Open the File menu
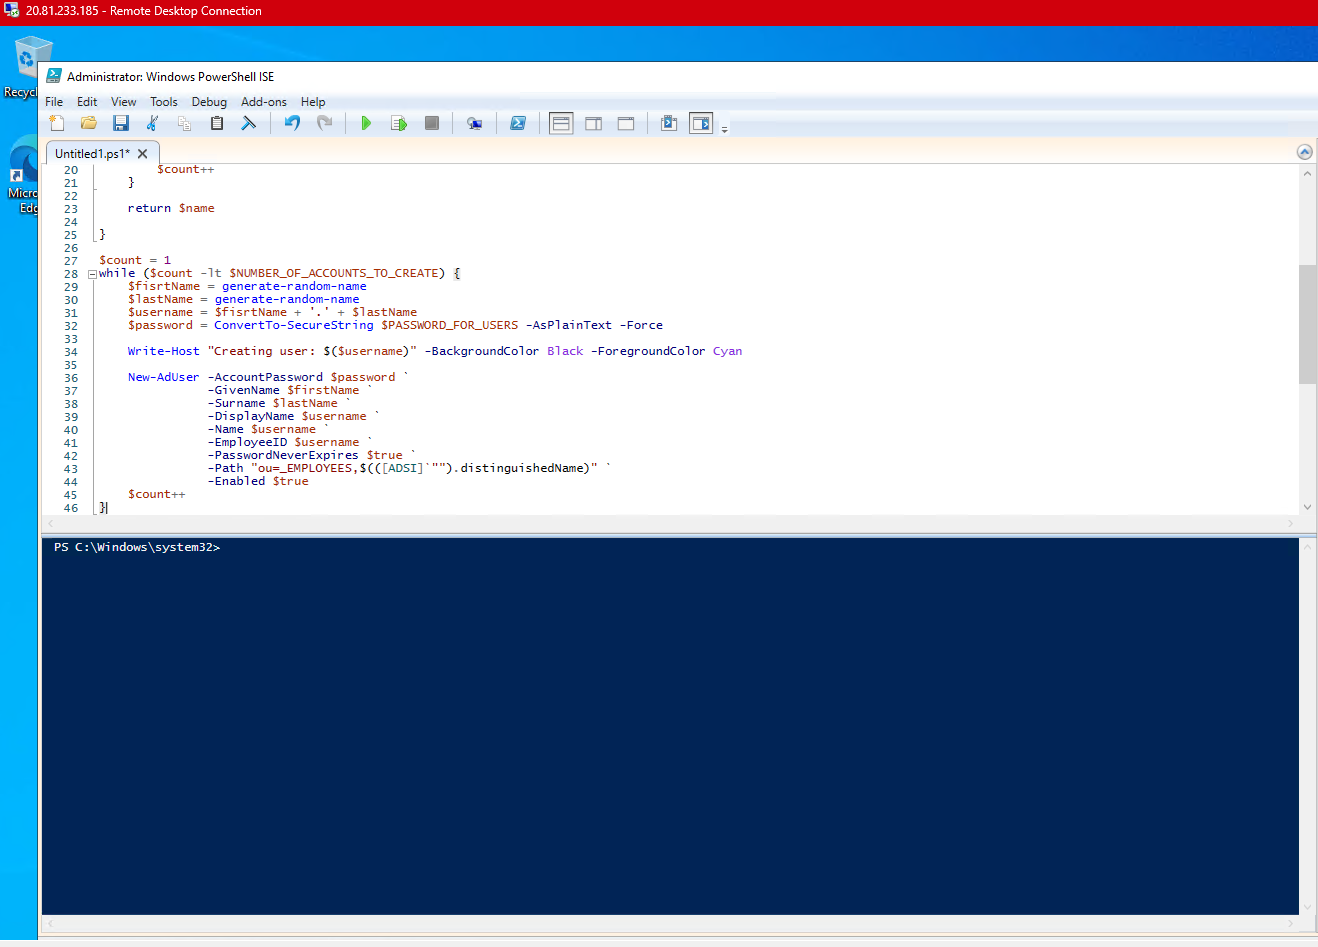This screenshot has height=947, width=1318. coord(54,102)
